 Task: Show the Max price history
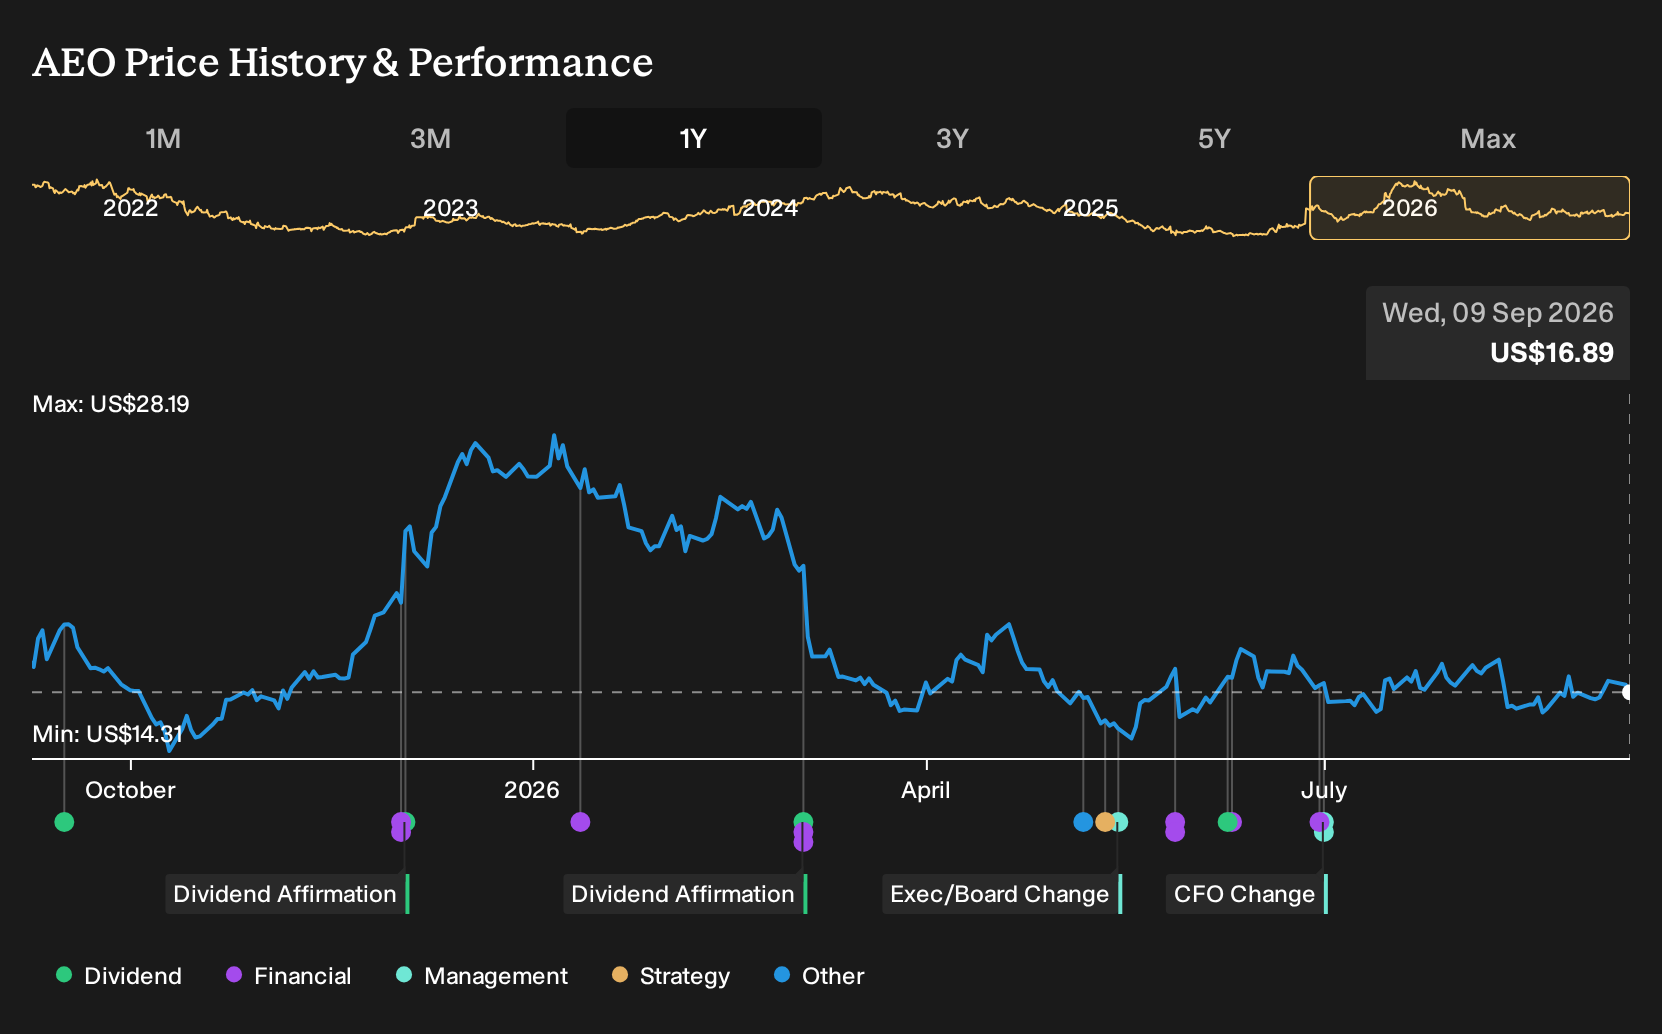(1488, 138)
